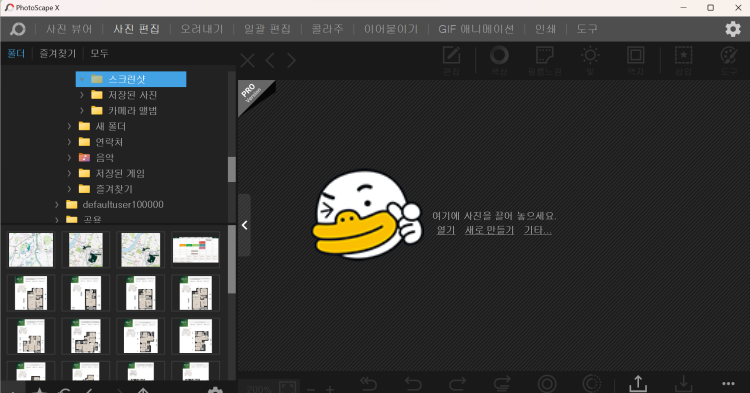
Task: Click the undo-all double arrow icon
Action: (368, 384)
